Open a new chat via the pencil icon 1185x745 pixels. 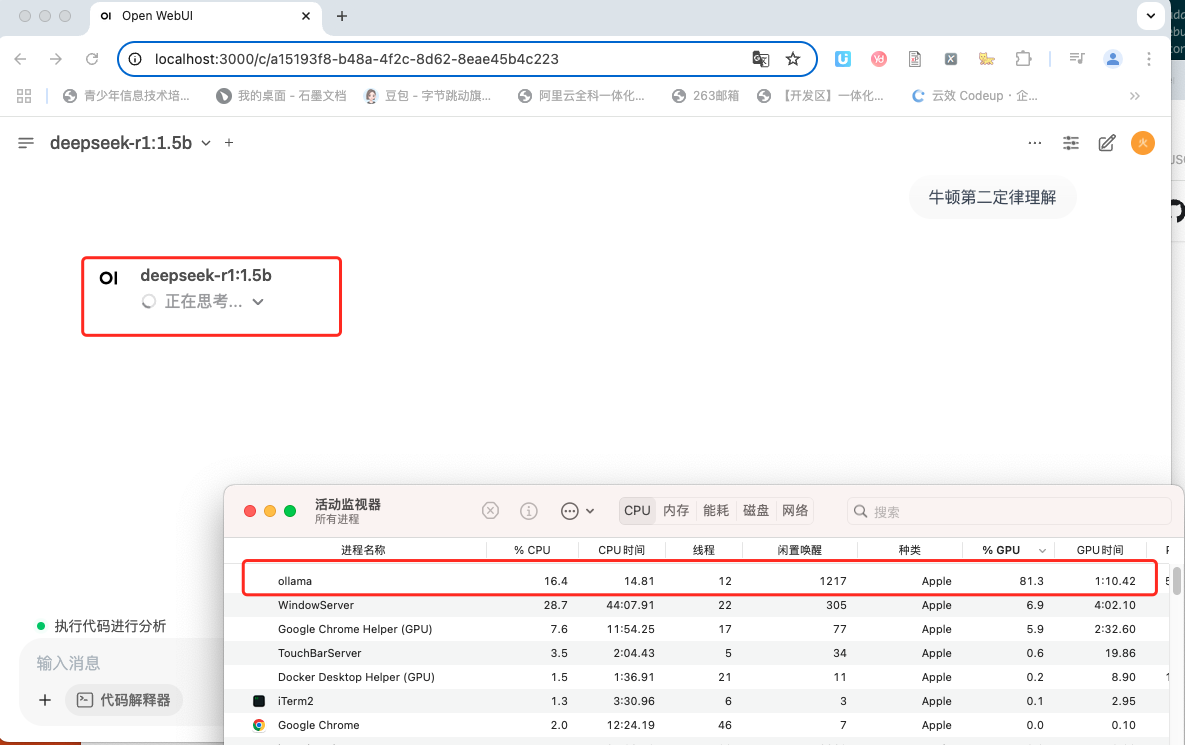click(x=1106, y=143)
